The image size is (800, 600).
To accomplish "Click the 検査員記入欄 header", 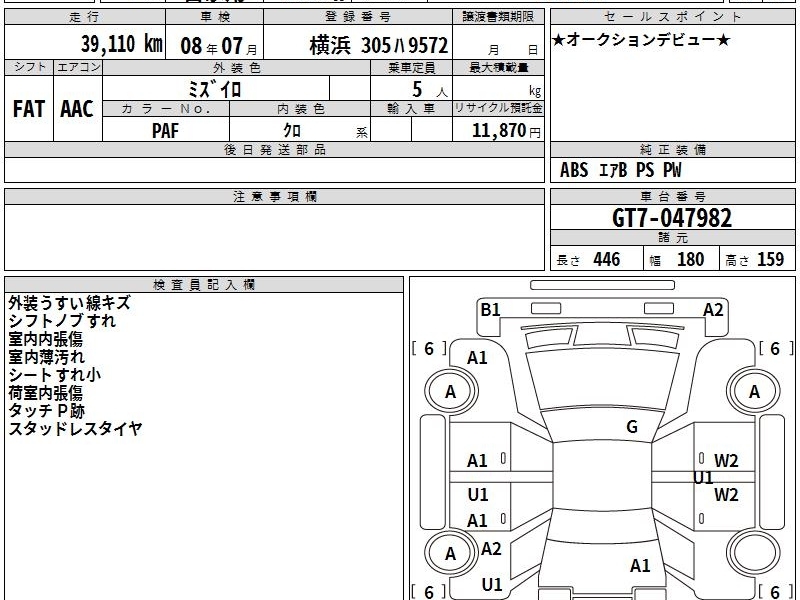I will click(x=204, y=285).
